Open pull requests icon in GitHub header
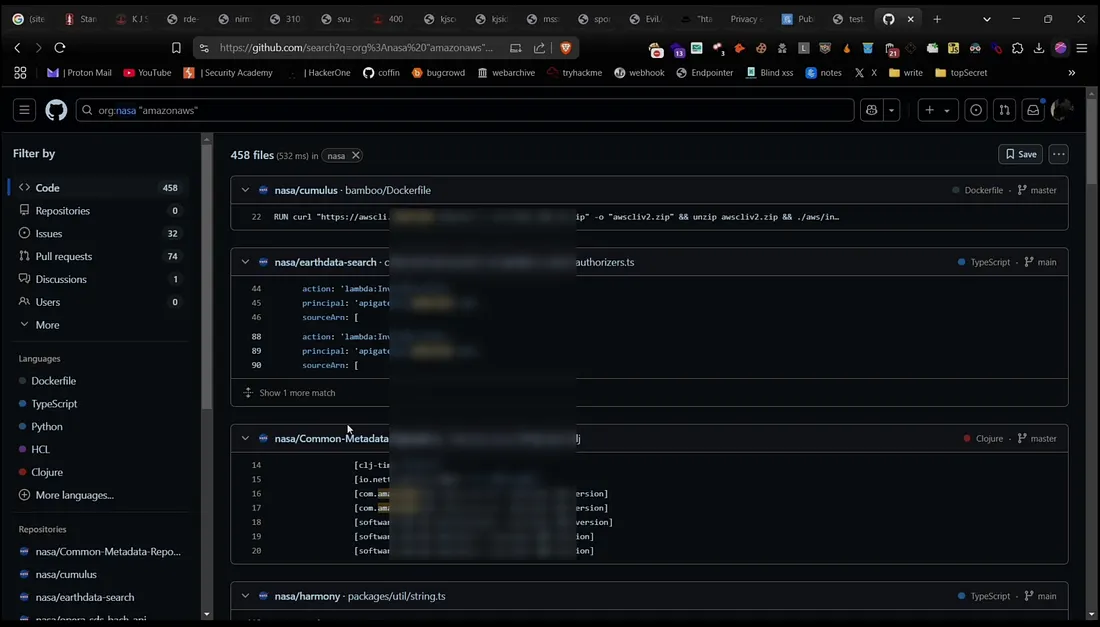The width and height of the screenshot is (1100, 627). pyautogui.click(x=1005, y=110)
